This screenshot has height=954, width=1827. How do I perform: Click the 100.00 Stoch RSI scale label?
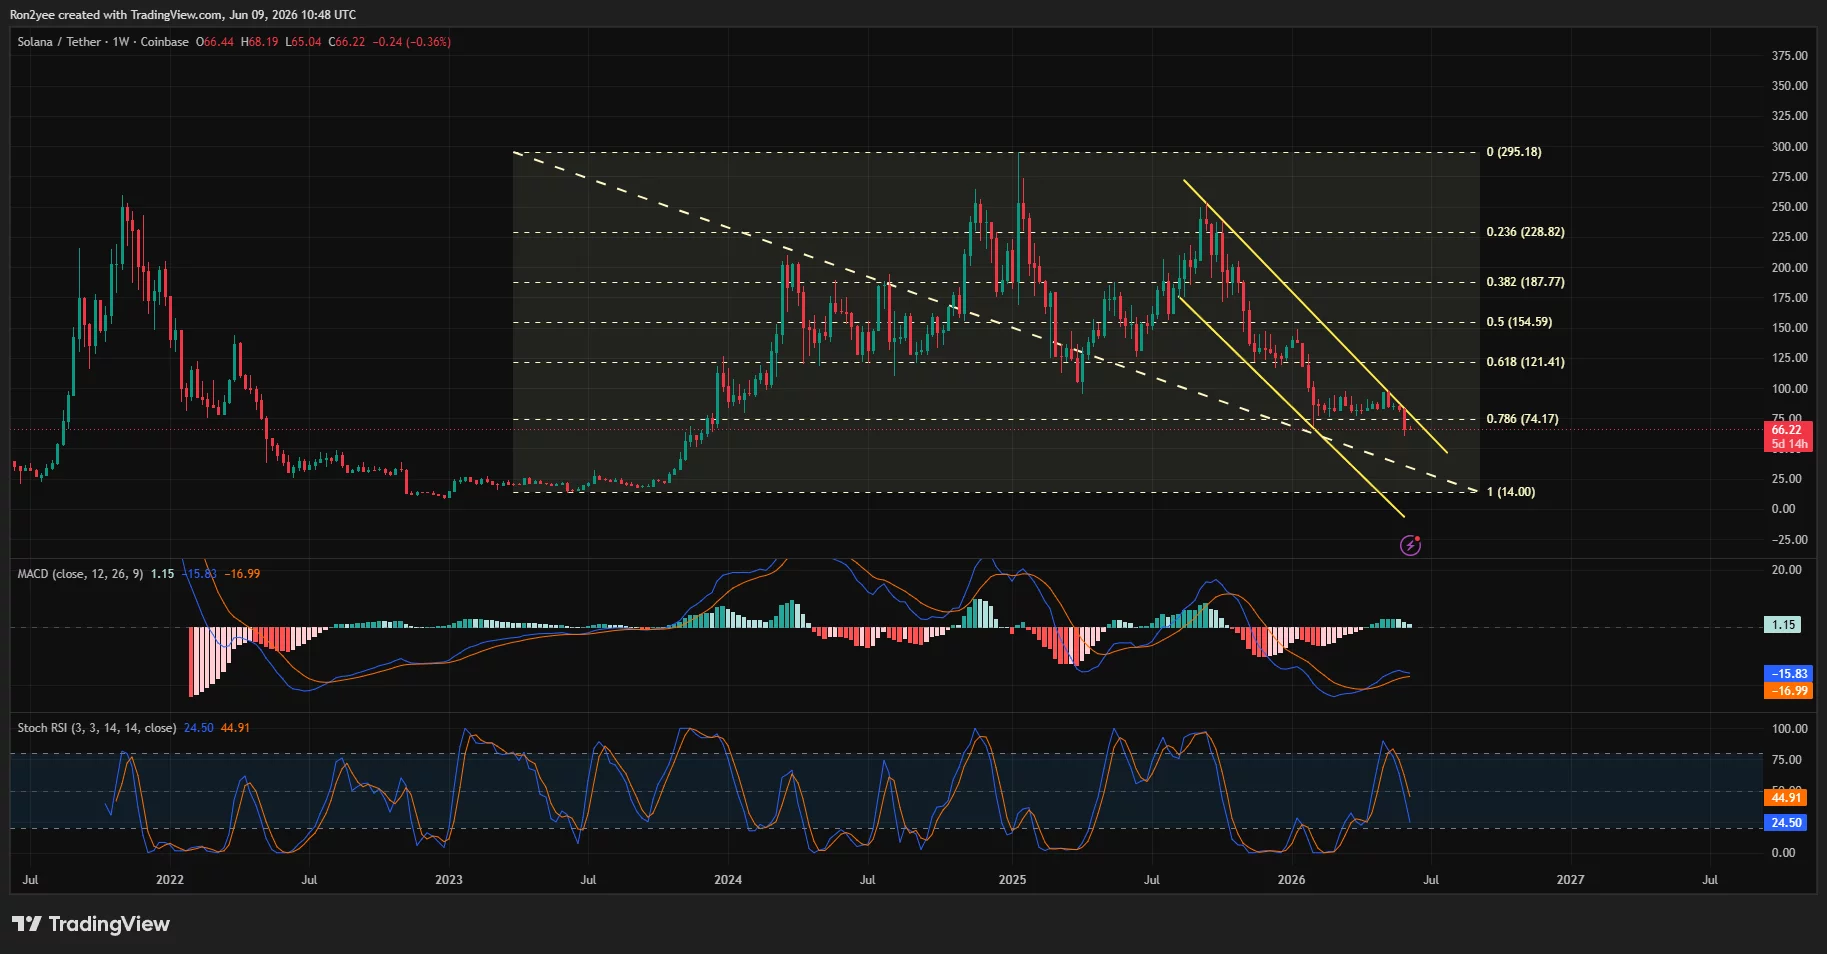click(x=1789, y=729)
